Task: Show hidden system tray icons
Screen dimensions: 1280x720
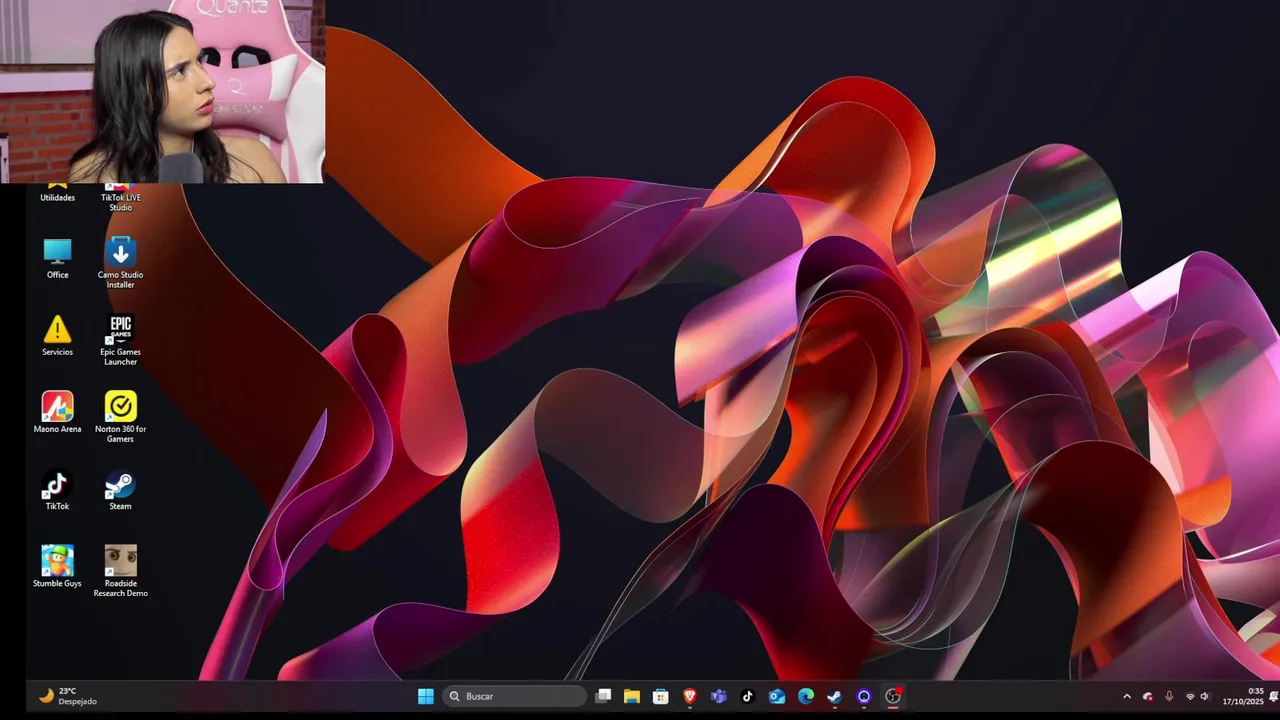Action: tap(1127, 696)
